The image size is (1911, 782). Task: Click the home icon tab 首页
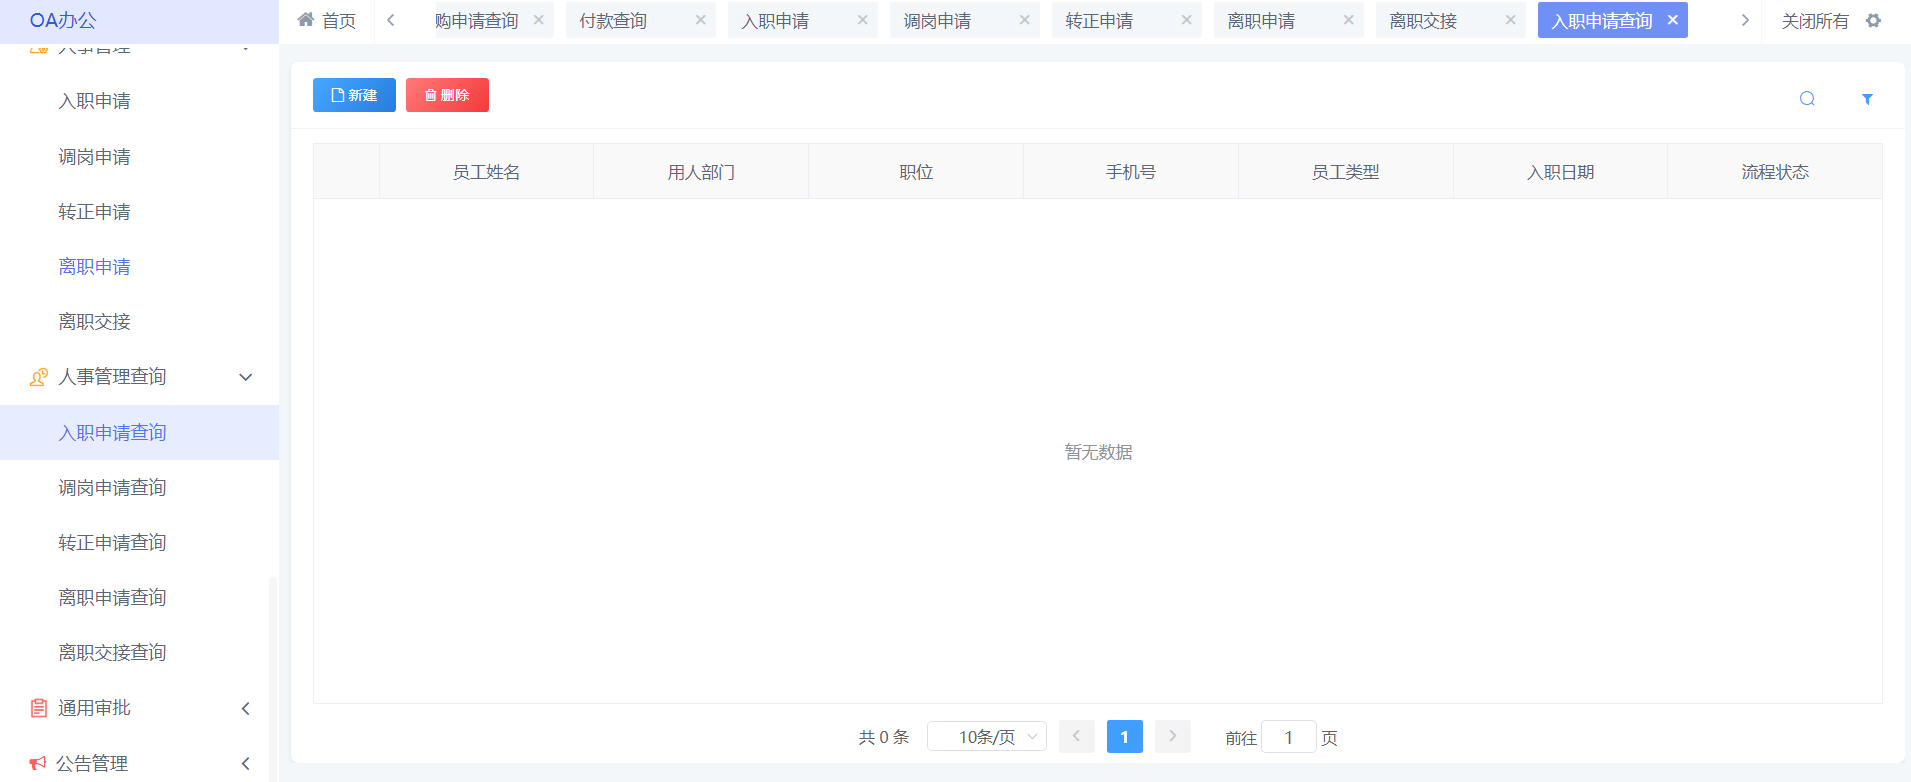click(327, 20)
